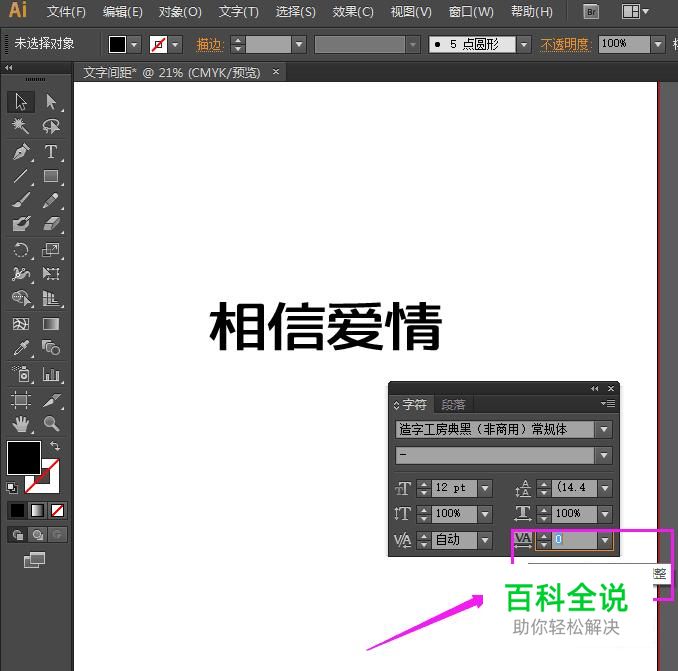Set paint mode to None
This screenshot has width=678, height=671.
coord(58,511)
